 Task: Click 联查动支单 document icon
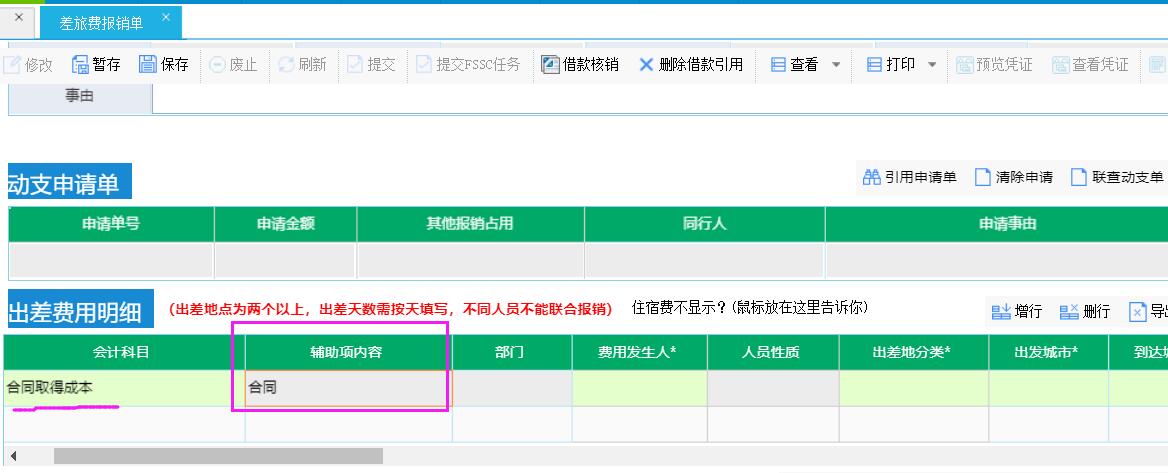1078,177
